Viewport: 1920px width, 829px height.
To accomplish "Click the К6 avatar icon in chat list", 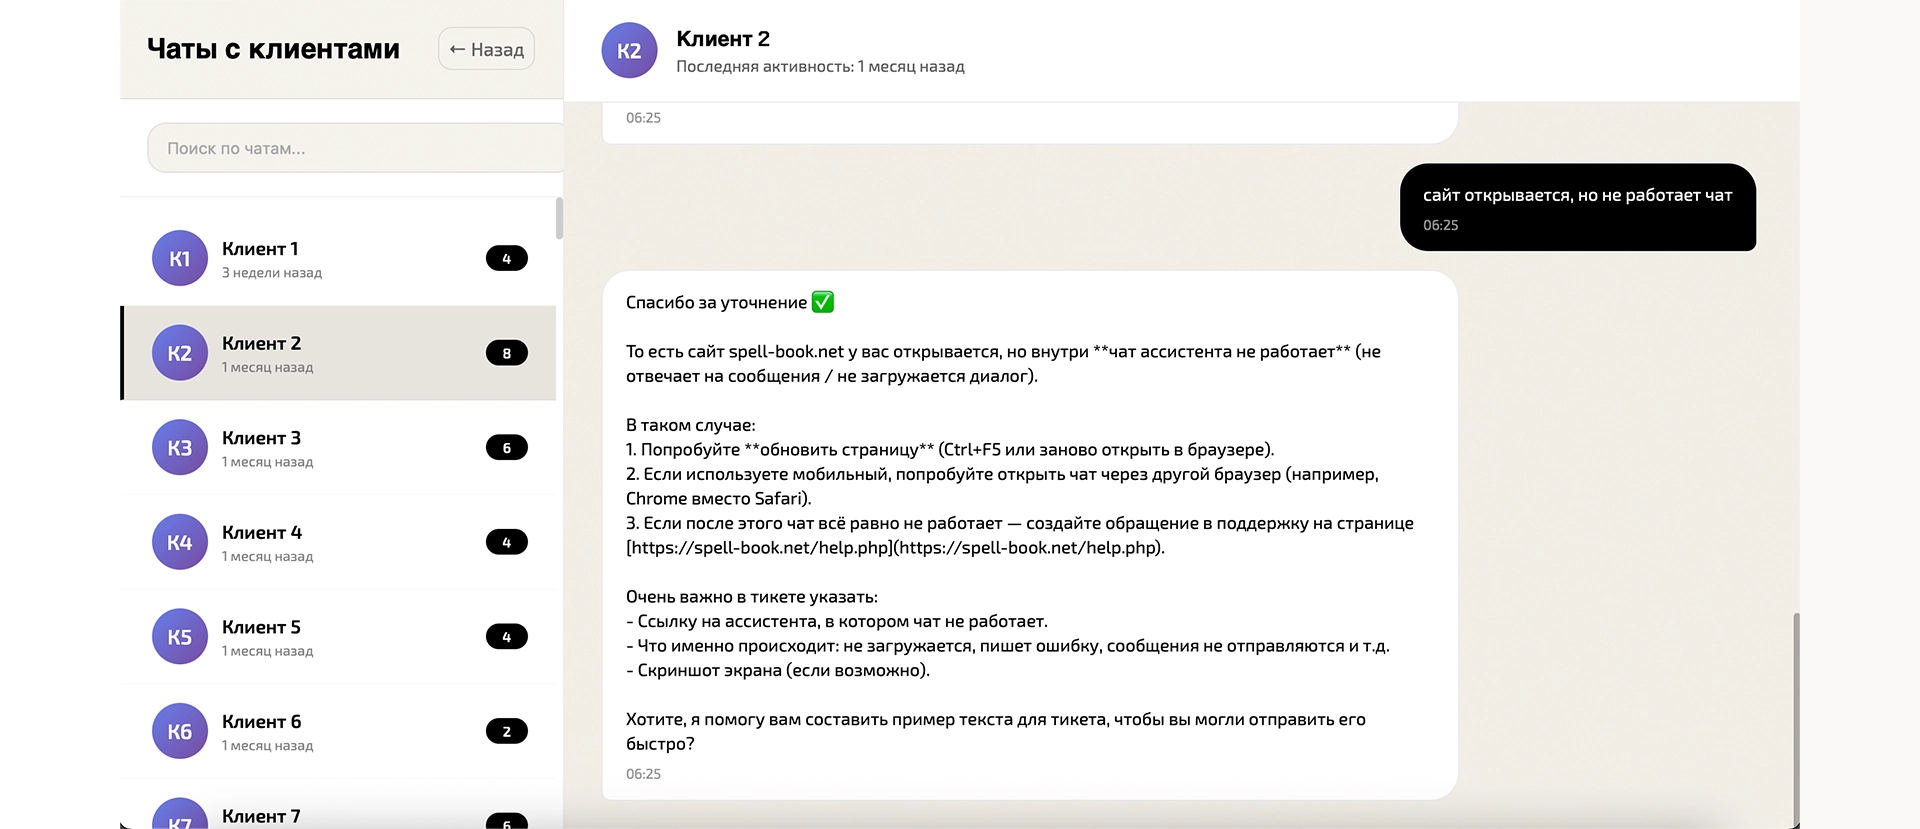I will 180,731.
